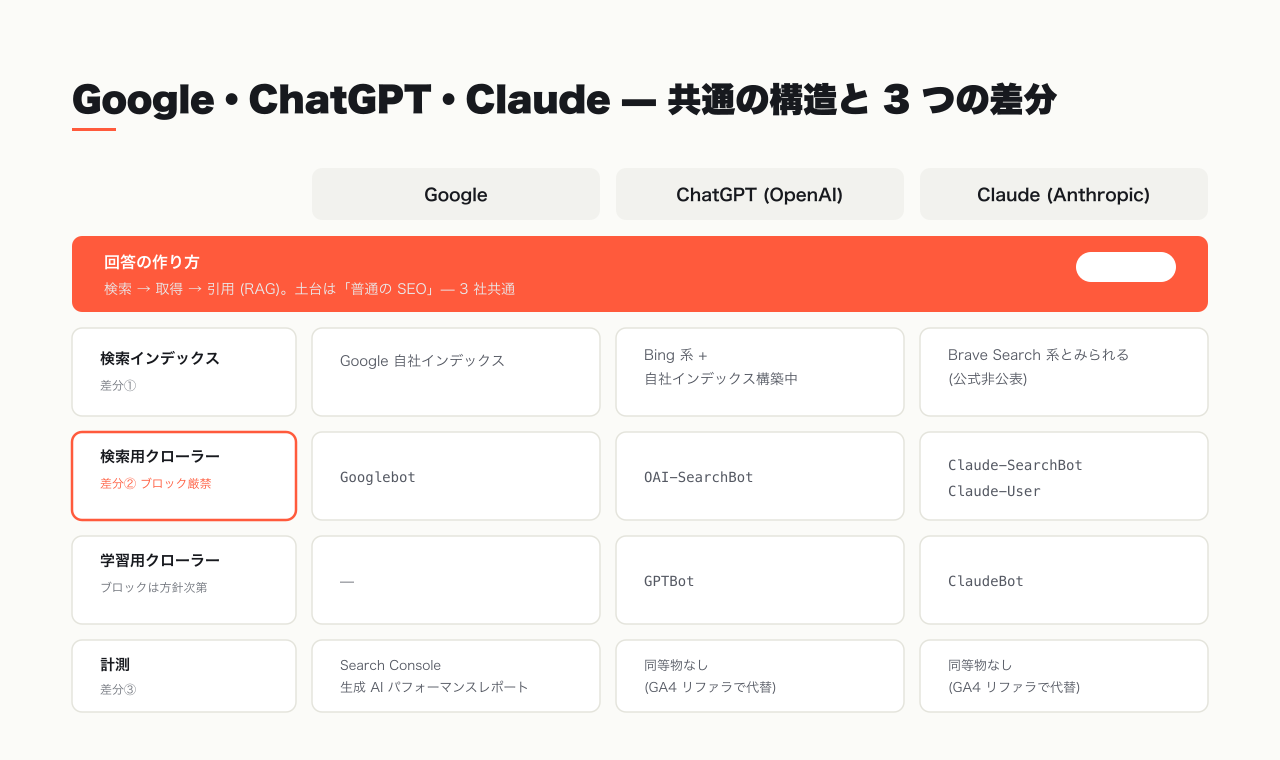Click 生成 AI パフォーマンスレポート text
Screen dimensions: 1280x760
[x=434, y=687]
